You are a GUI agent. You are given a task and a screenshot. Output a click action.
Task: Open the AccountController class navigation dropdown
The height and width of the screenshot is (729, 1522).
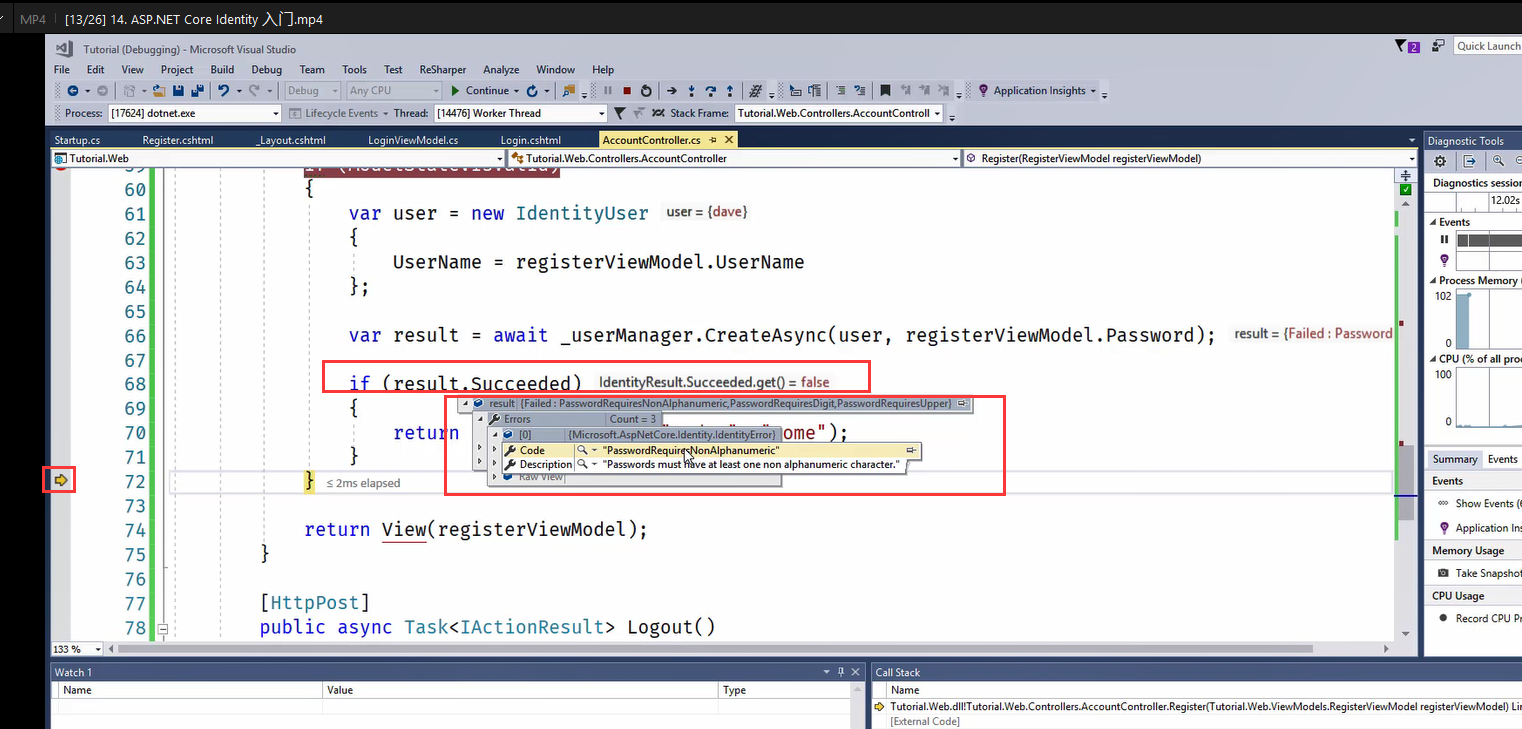pos(733,158)
